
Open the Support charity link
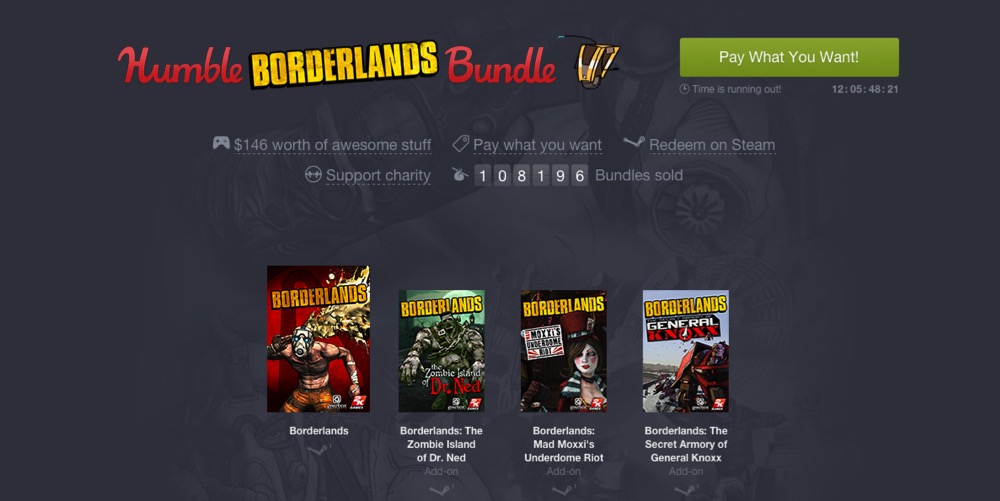pyautogui.click(x=378, y=175)
